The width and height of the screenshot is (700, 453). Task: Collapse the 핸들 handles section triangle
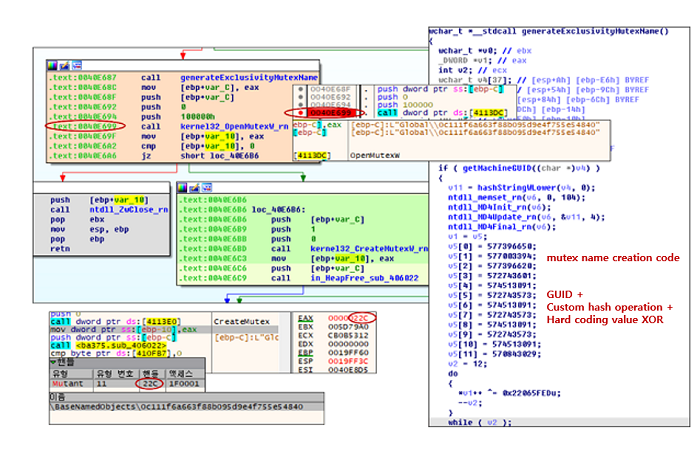click(x=53, y=362)
